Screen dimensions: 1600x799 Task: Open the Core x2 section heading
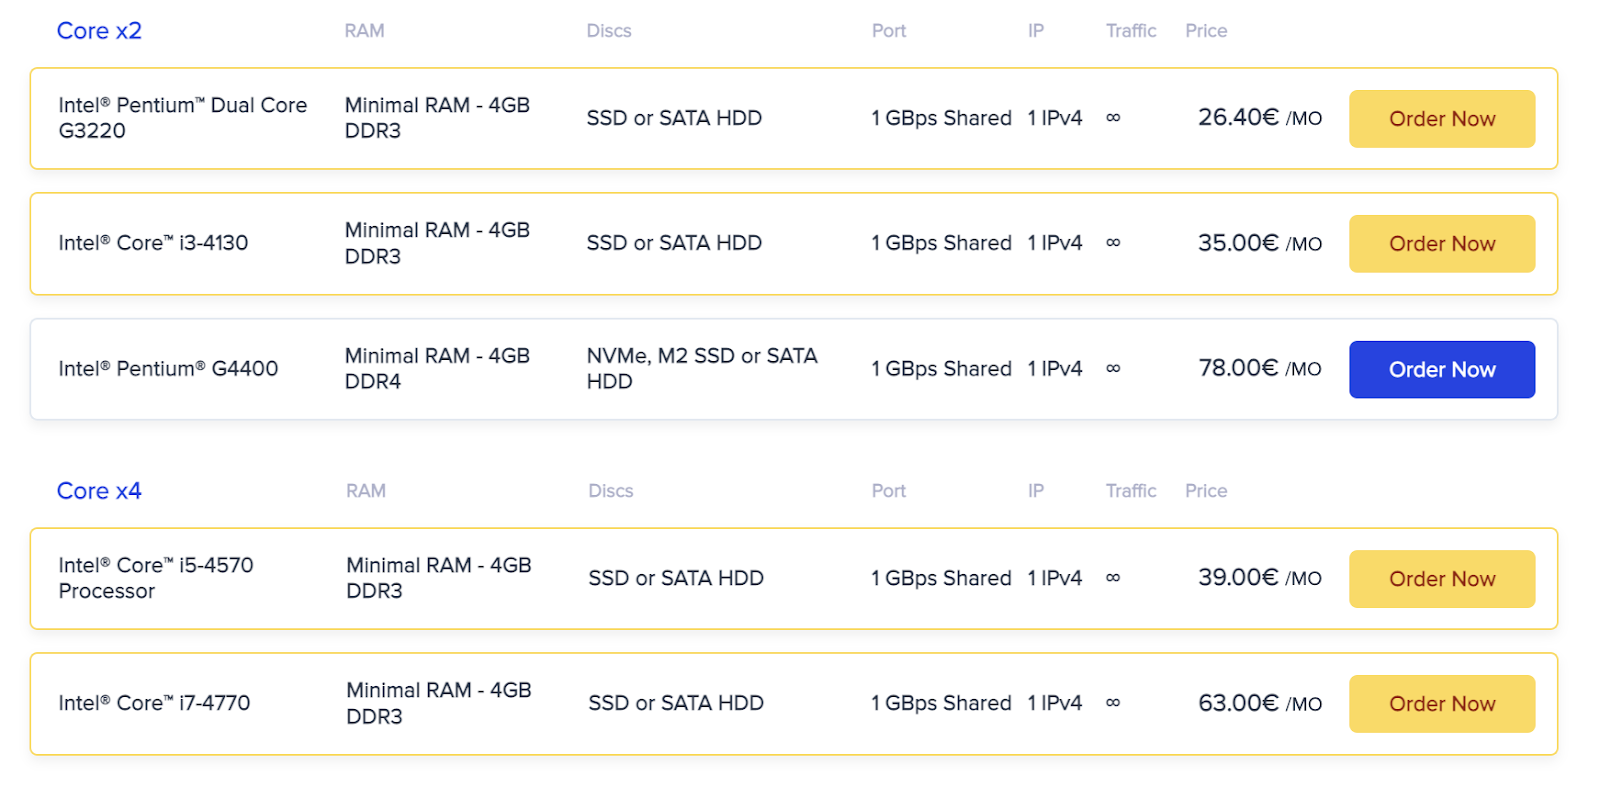click(99, 31)
